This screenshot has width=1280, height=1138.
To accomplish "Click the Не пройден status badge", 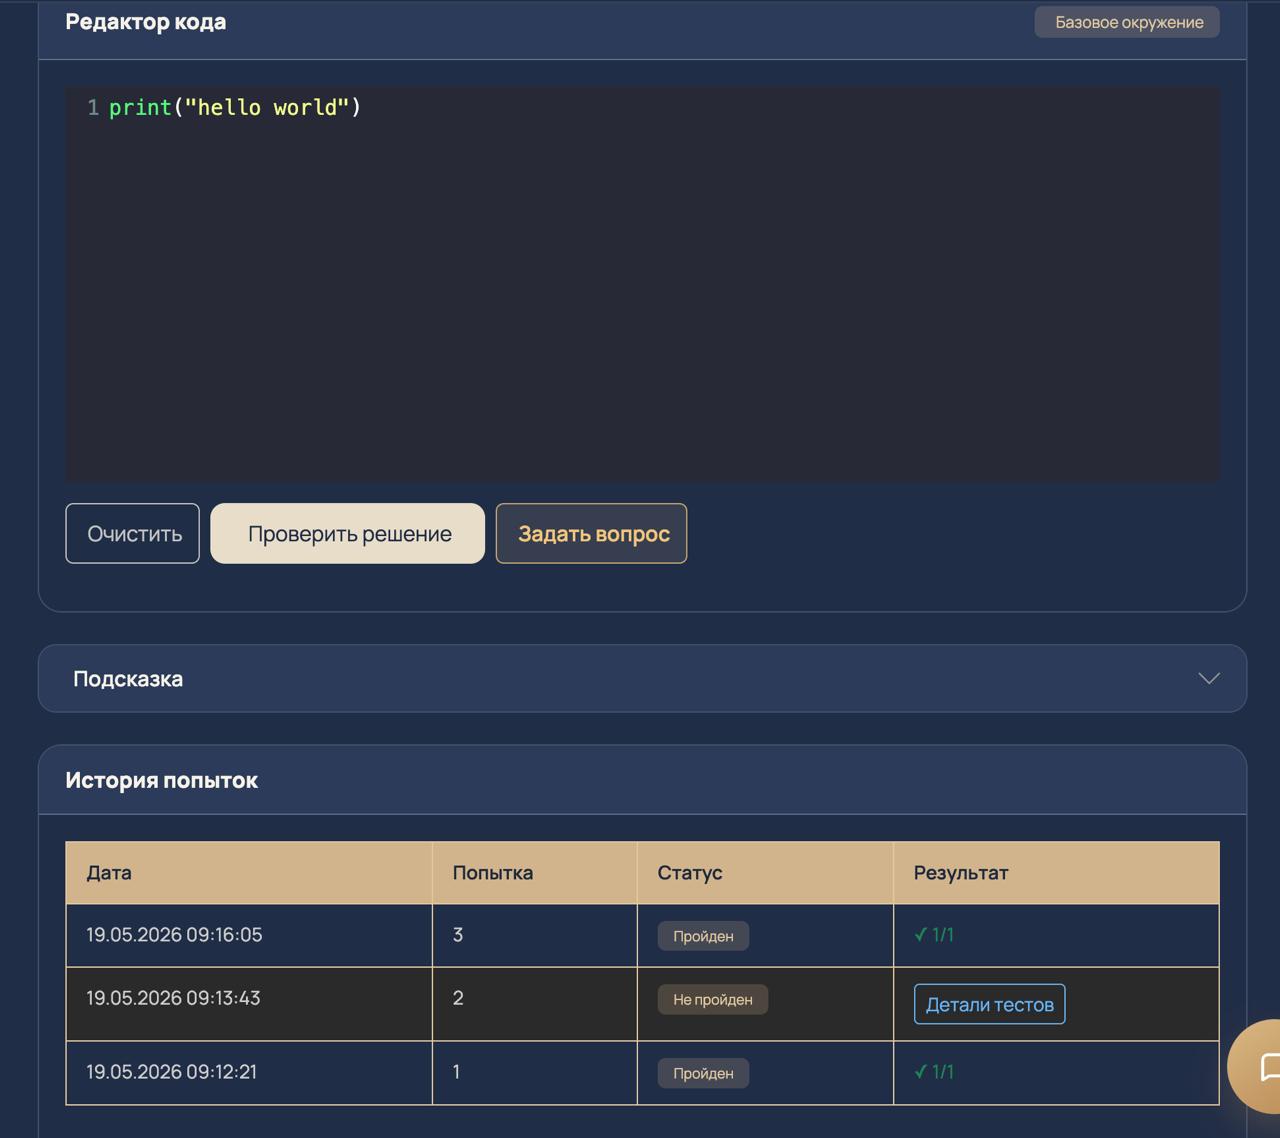I will point(713,999).
